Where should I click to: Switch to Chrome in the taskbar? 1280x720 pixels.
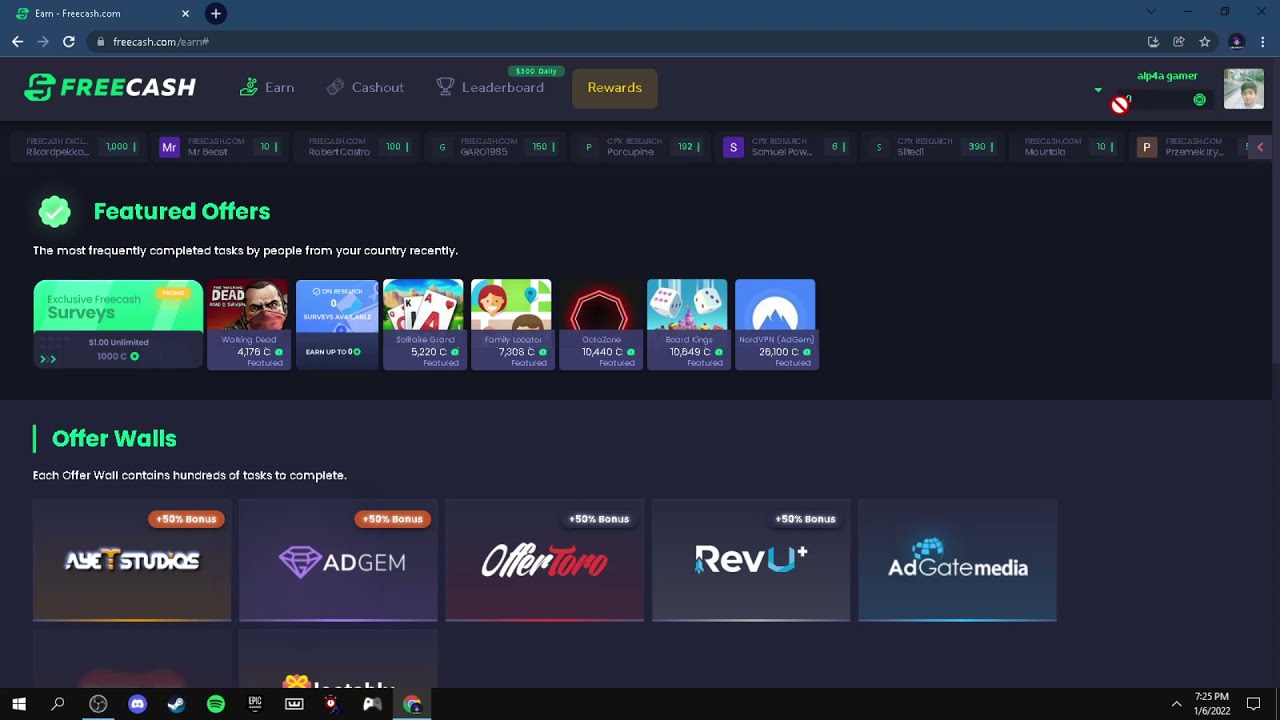(412, 704)
